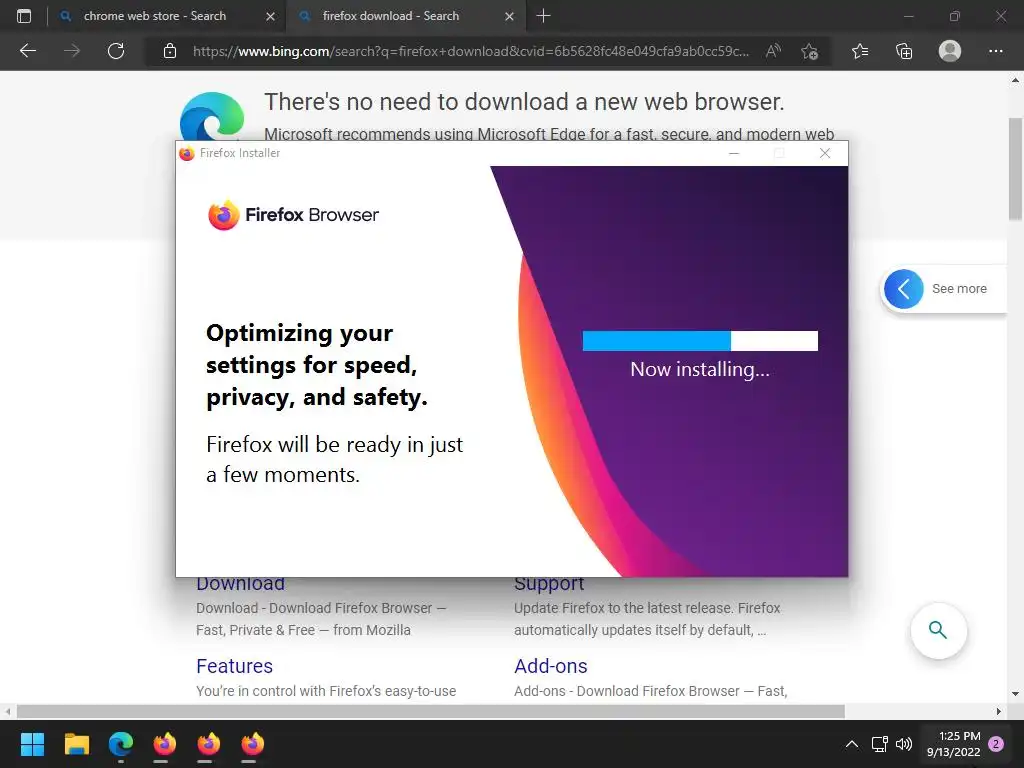Screen dimensions: 1024x768
Task: Click Microsoft Edge taskbar icon
Action: [121, 744]
